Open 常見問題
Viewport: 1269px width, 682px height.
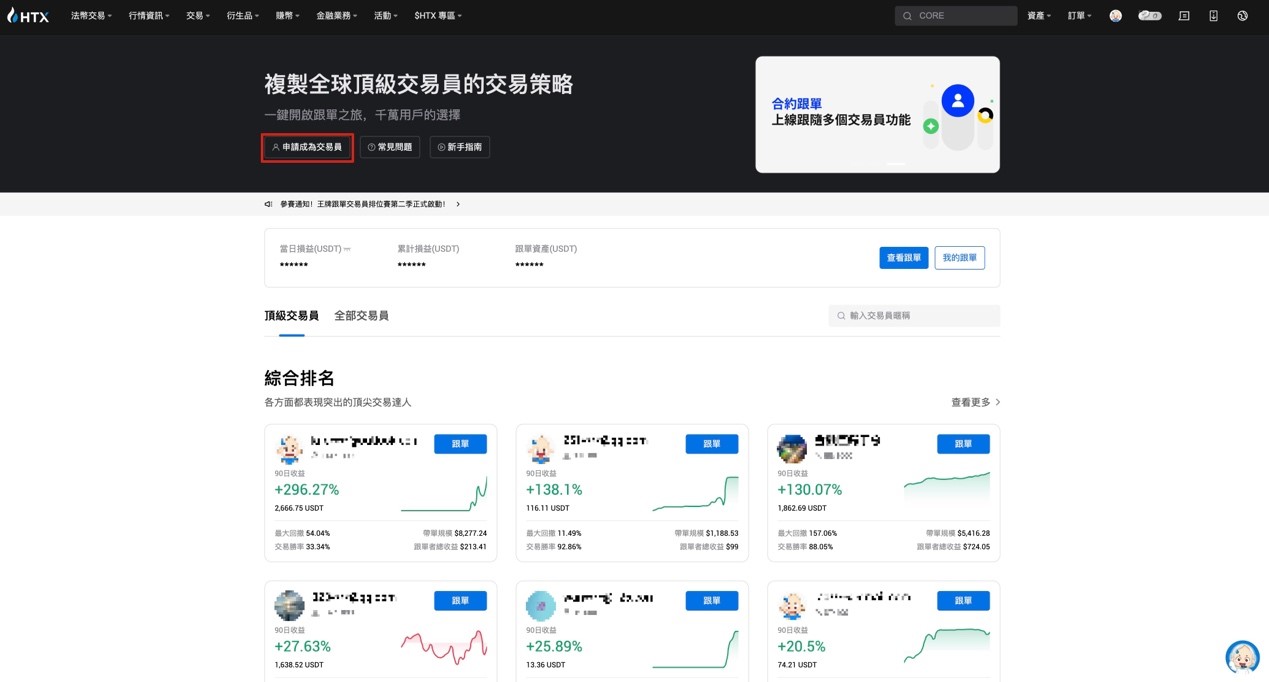(x=390, y=147)
